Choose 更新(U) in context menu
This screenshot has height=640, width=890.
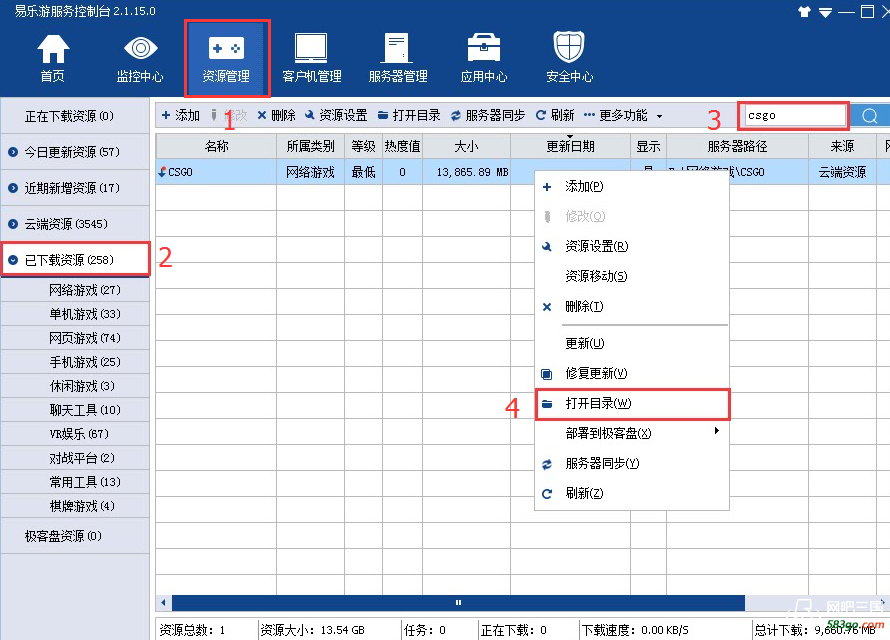click(x=632, y=343)
